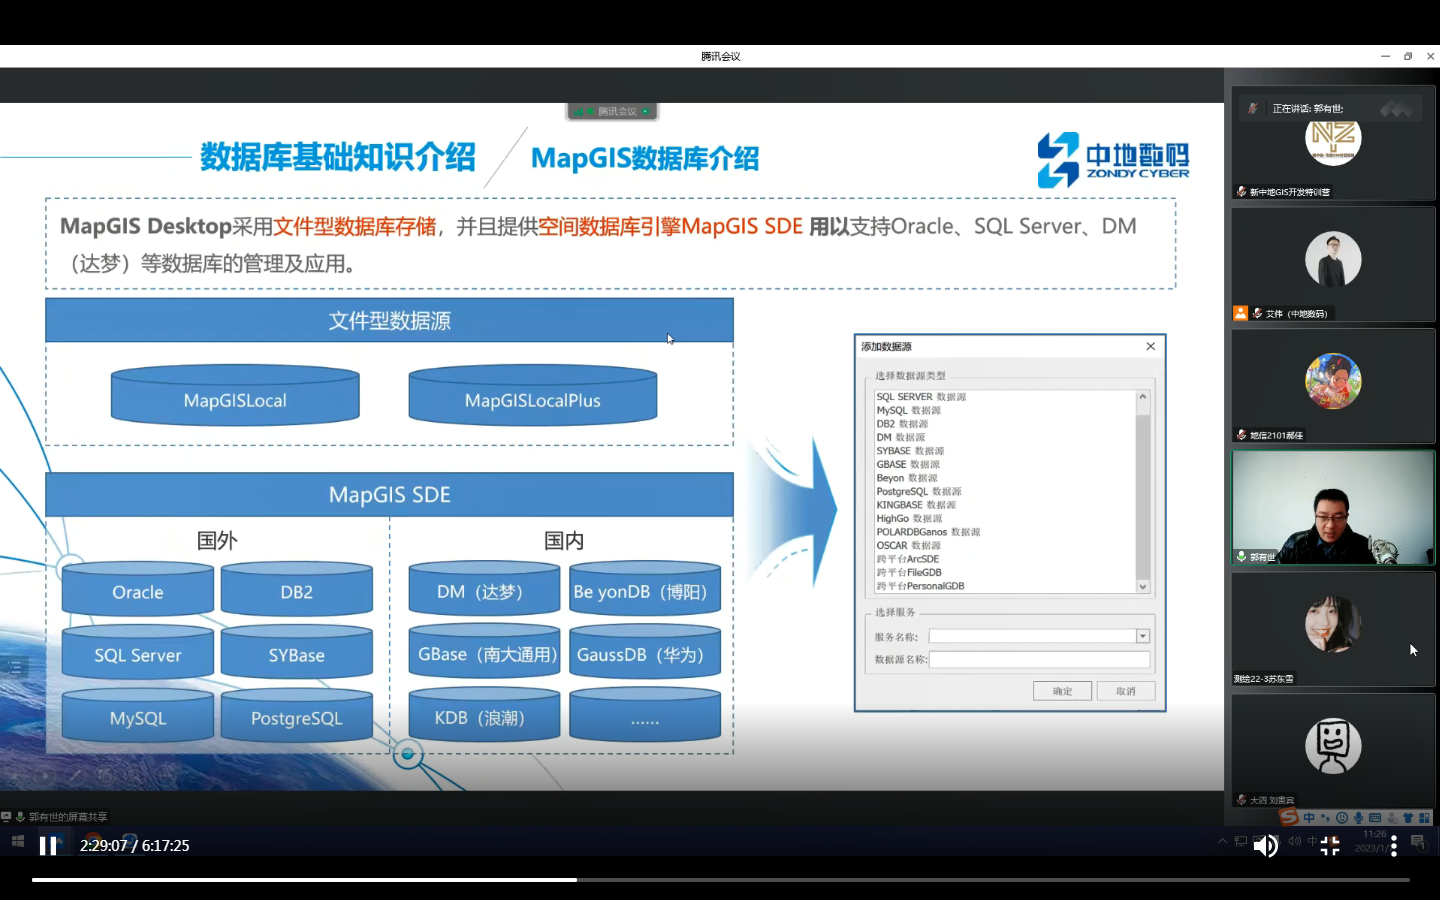1440x900 pixels.
Task: Click the 郭有世的屏幕共享 sharing label
Action: point(67,817)
